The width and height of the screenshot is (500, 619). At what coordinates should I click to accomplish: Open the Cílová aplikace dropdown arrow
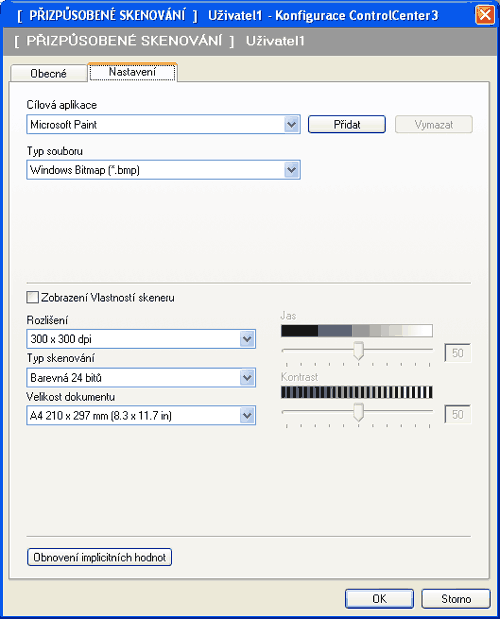291,125
